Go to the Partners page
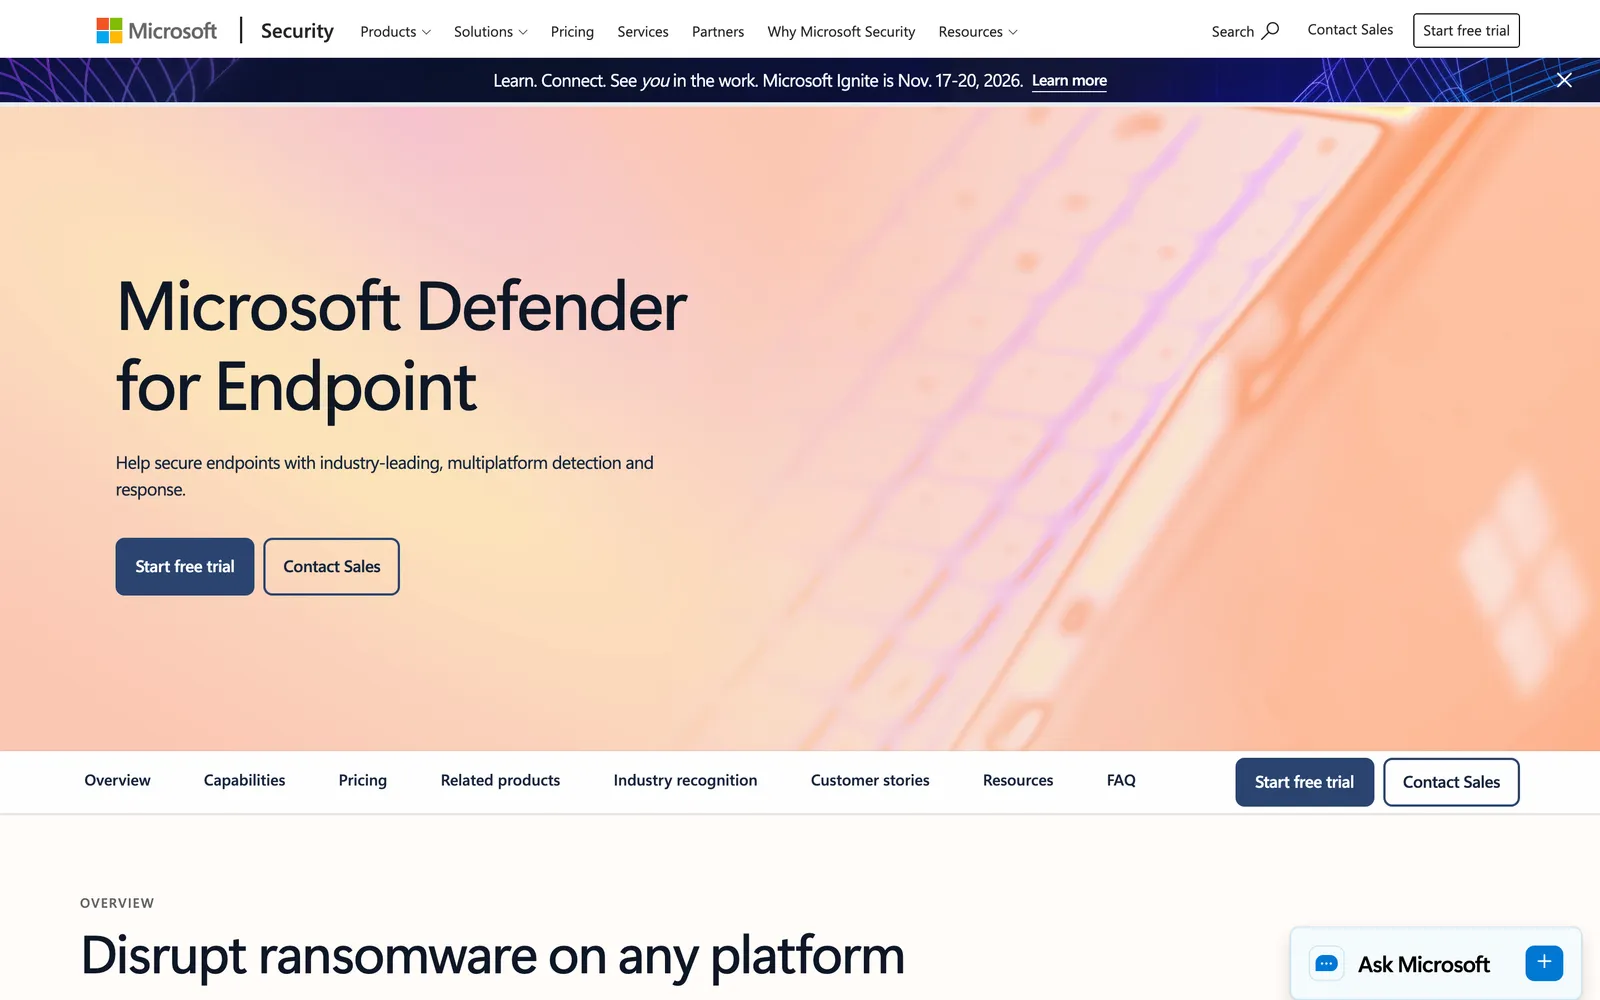Screen dimensions: 1600x1000 pyautogui.click(x=718, y=32)
